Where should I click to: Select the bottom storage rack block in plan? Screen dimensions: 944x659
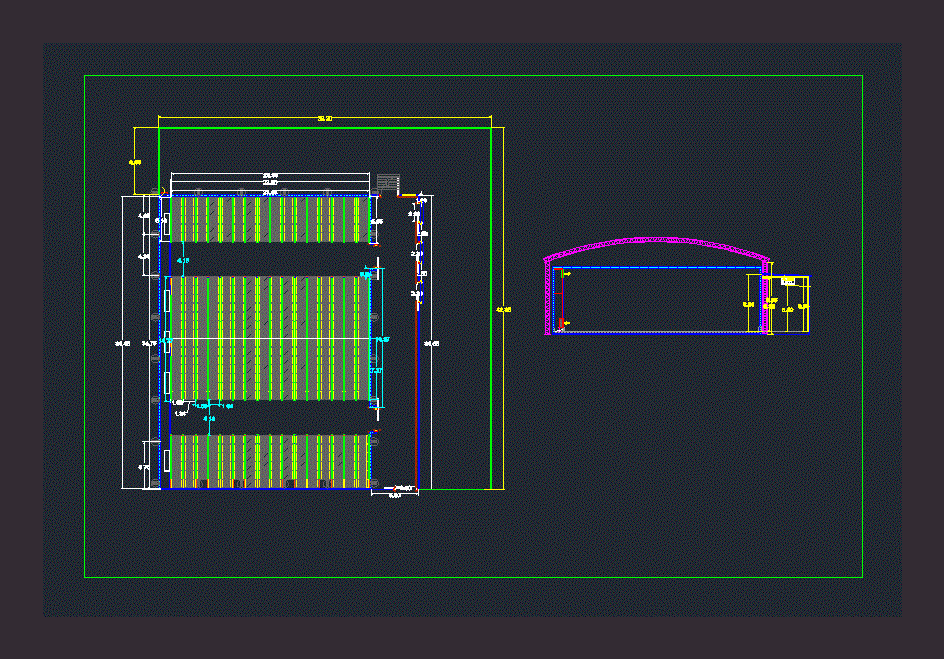(270, 460)
